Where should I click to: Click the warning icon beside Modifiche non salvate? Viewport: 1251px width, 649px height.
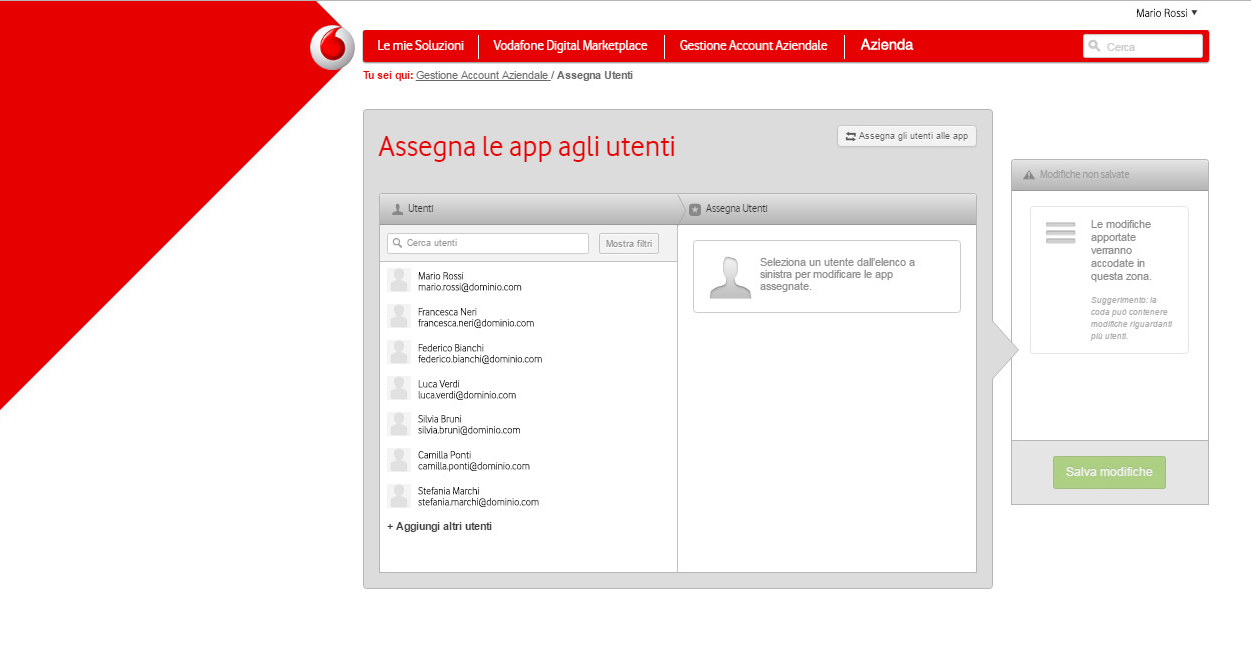[1028, 175]
